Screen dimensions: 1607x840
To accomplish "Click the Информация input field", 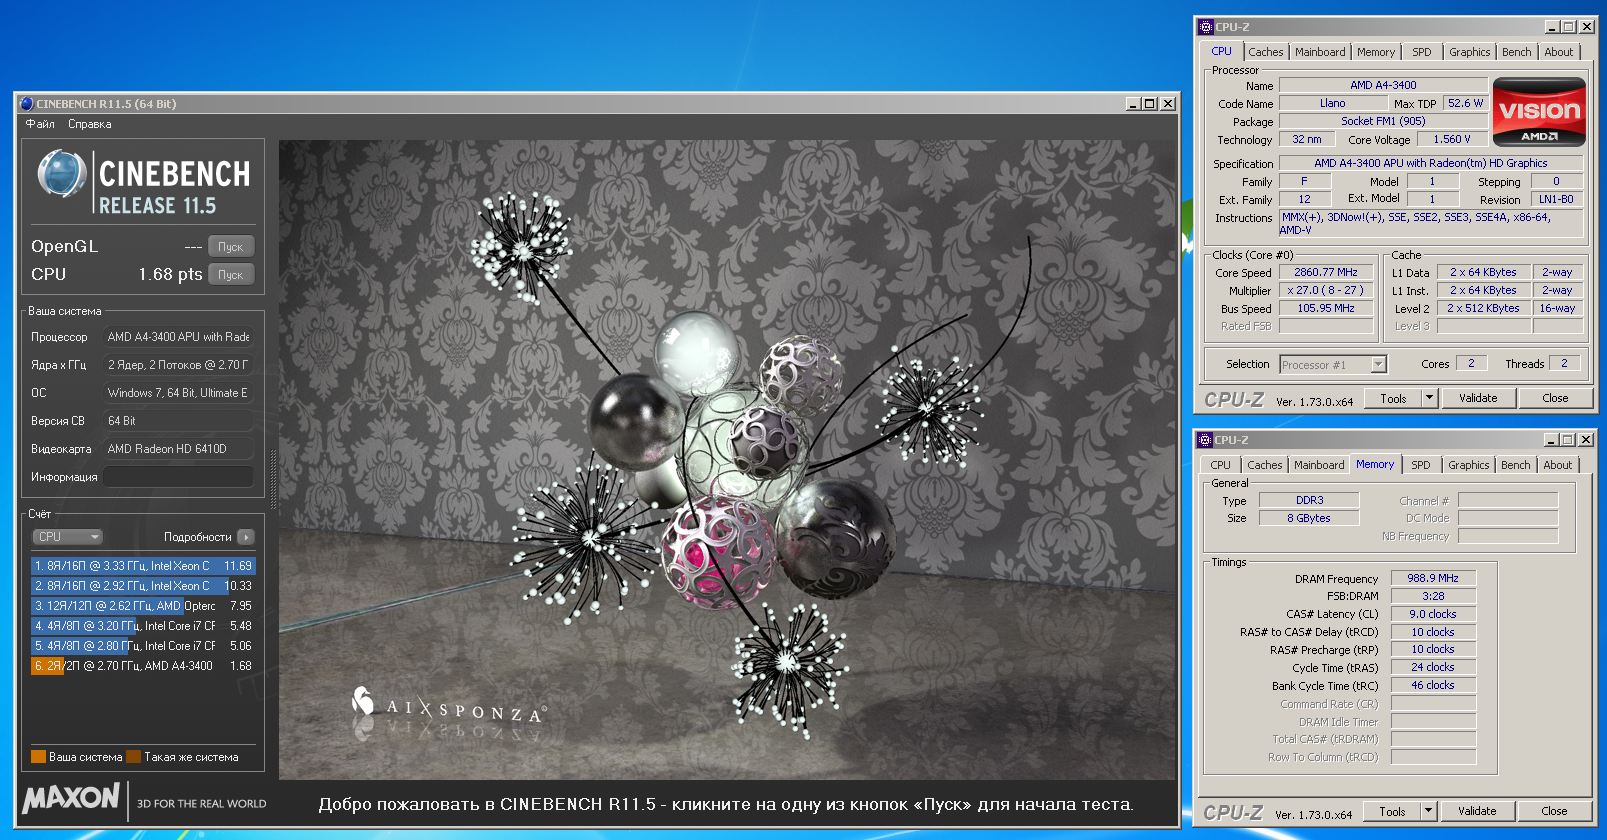I will point(178,477).
